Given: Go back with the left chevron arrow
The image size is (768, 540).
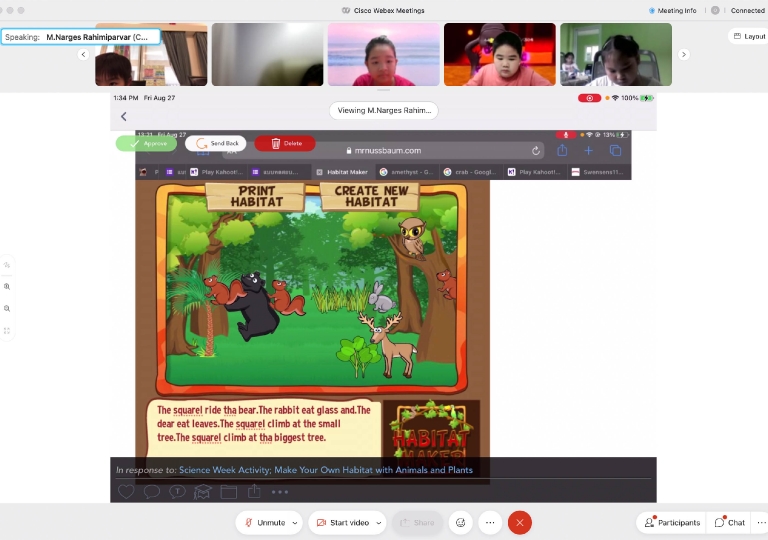Looking at the screenshot, I should click(x=123, y=116).
